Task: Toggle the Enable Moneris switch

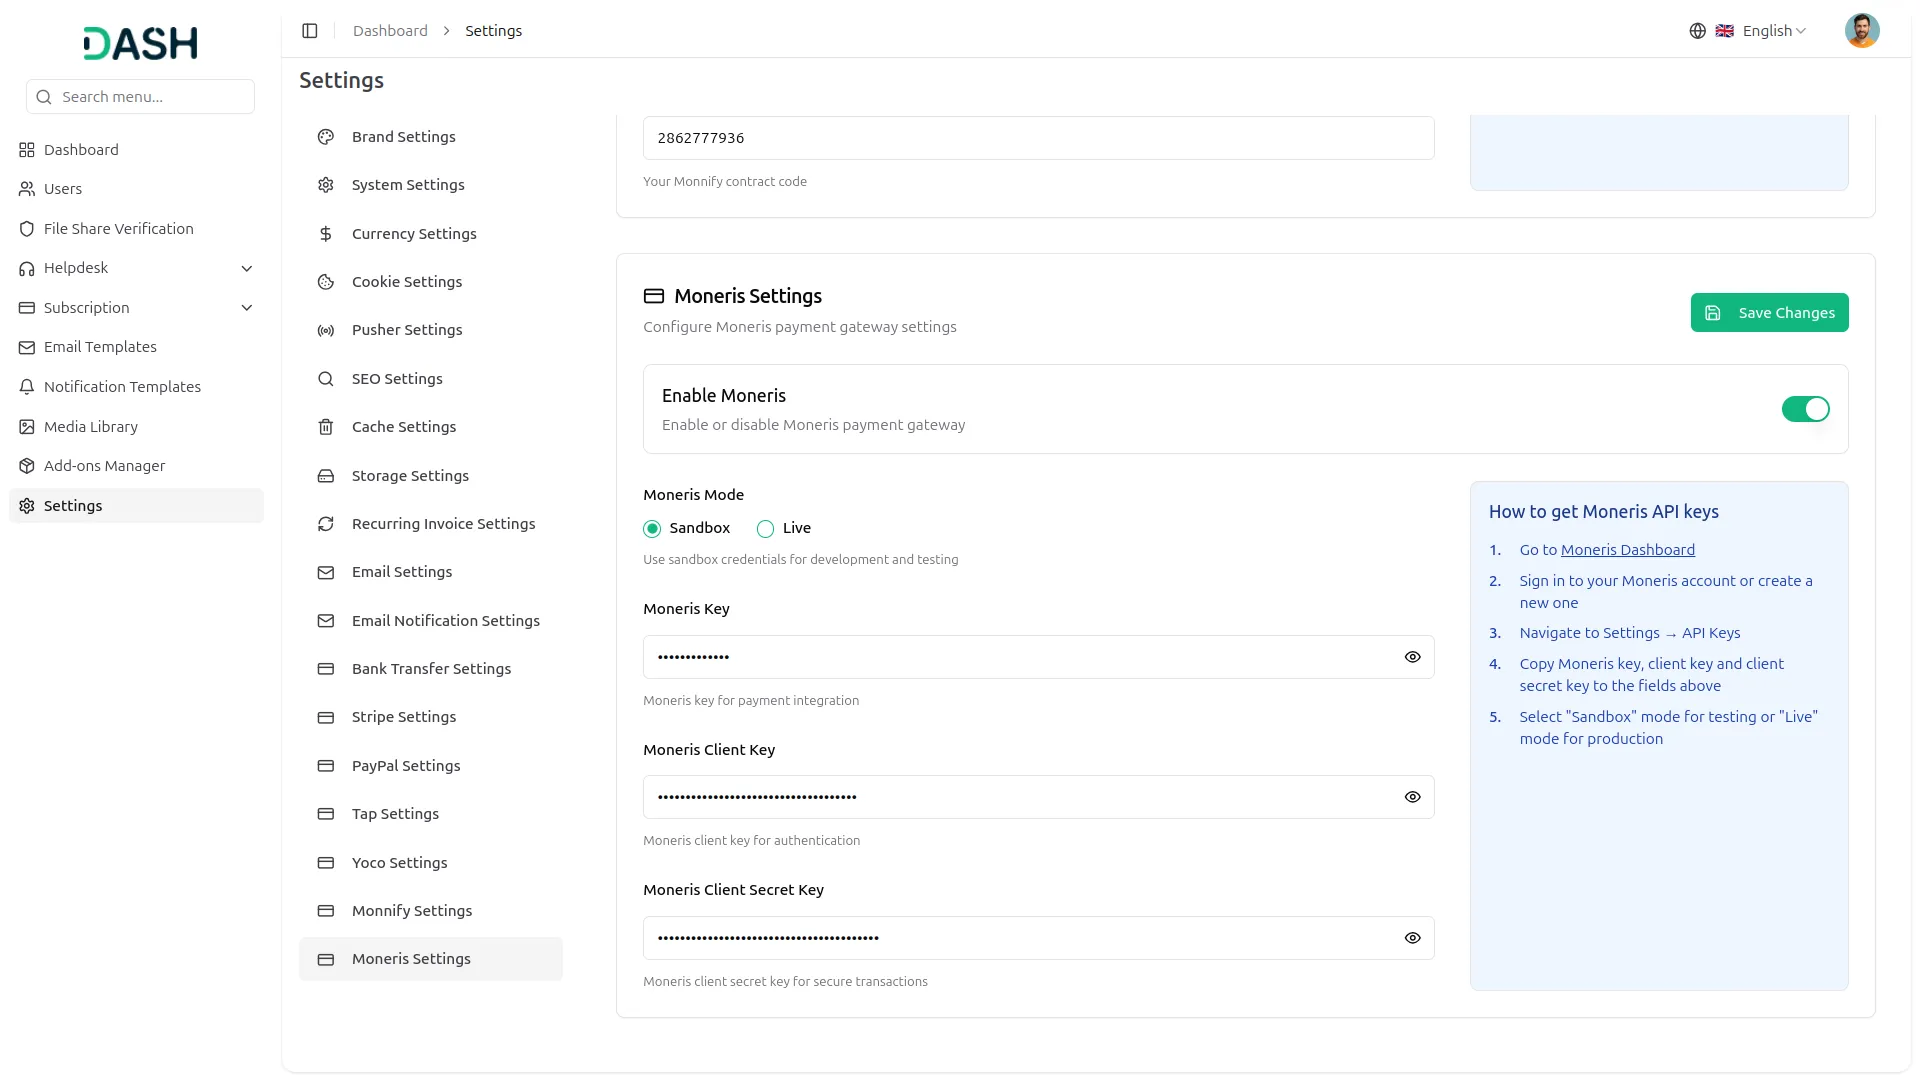Action: click(x=1805, y=409)
